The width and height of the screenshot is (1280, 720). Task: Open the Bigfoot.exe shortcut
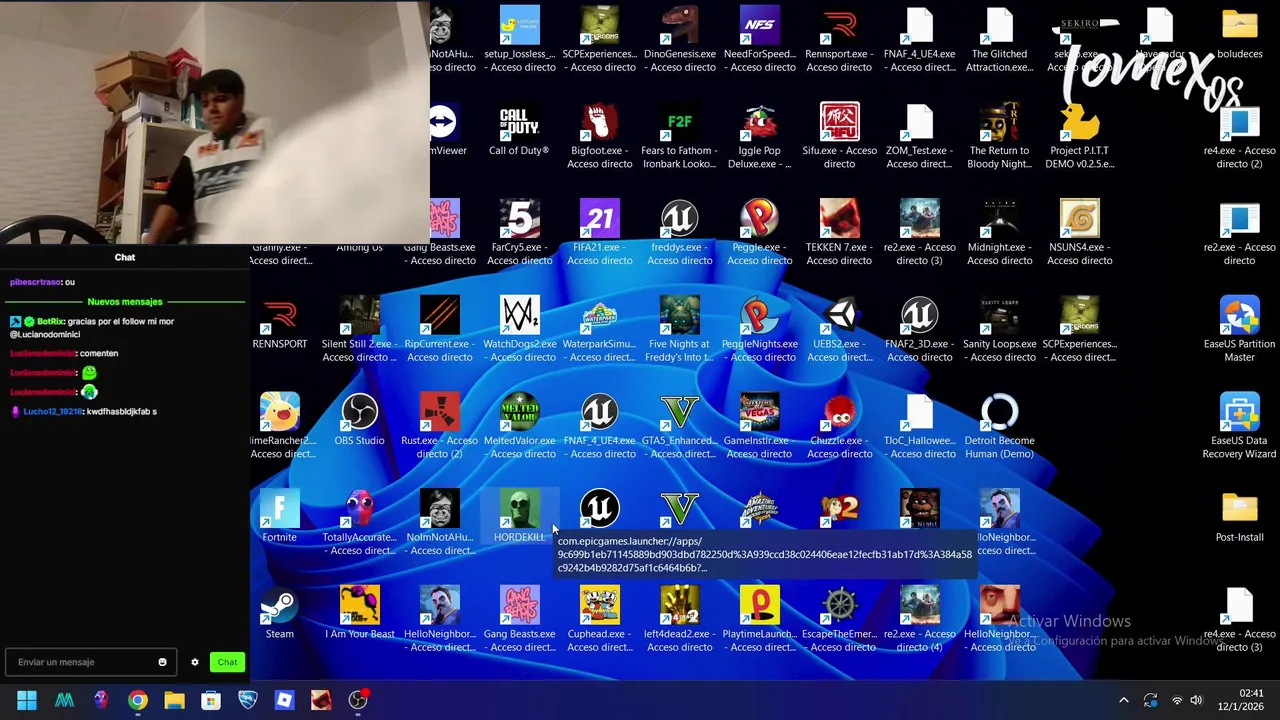[x=599, y=135]
